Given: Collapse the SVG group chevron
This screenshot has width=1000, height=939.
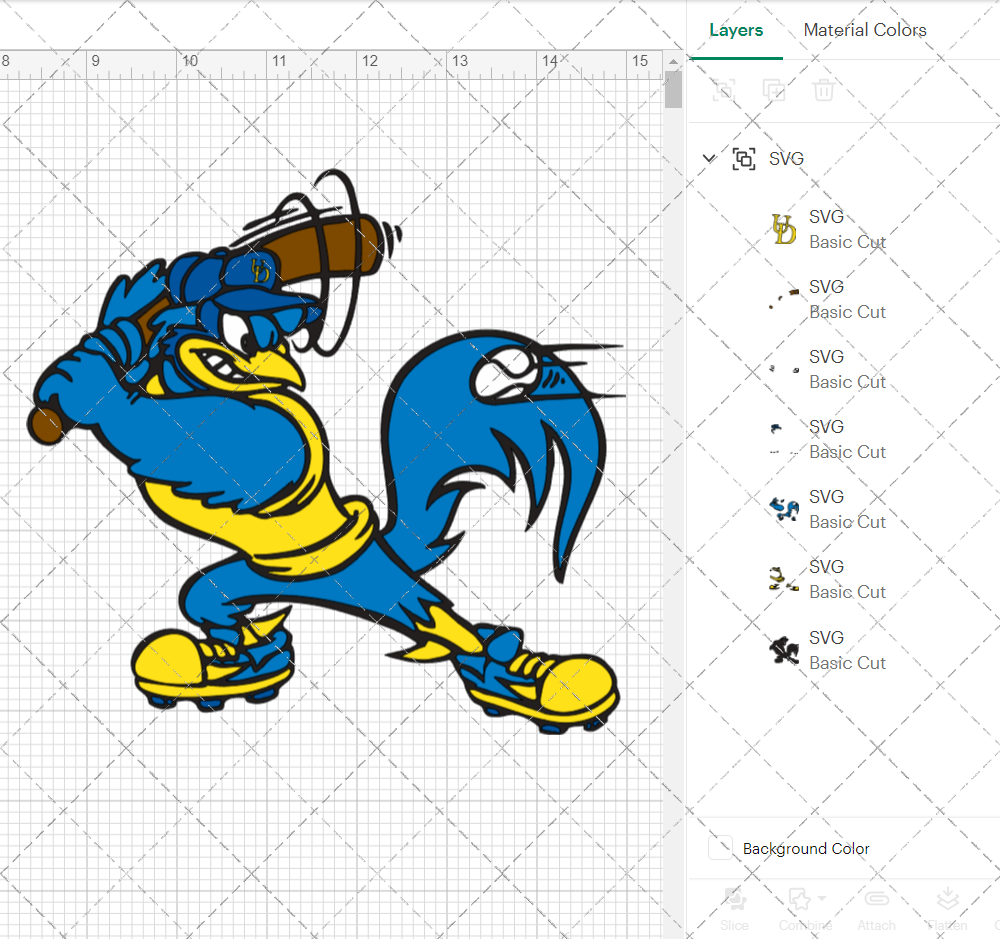Looking at the screenshot, I should coord(709,158).
